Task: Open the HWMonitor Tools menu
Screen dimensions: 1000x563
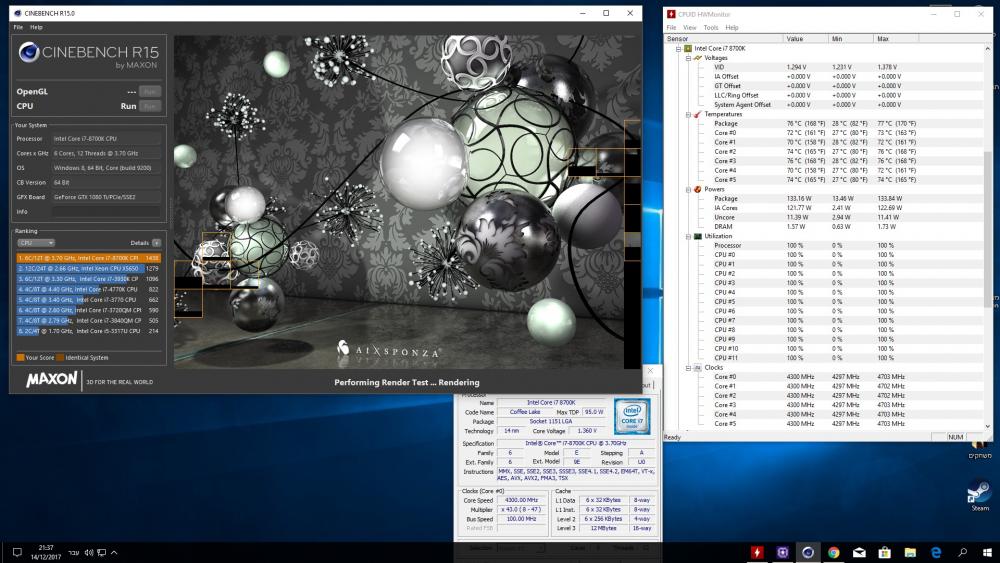Action: [710, 27]
